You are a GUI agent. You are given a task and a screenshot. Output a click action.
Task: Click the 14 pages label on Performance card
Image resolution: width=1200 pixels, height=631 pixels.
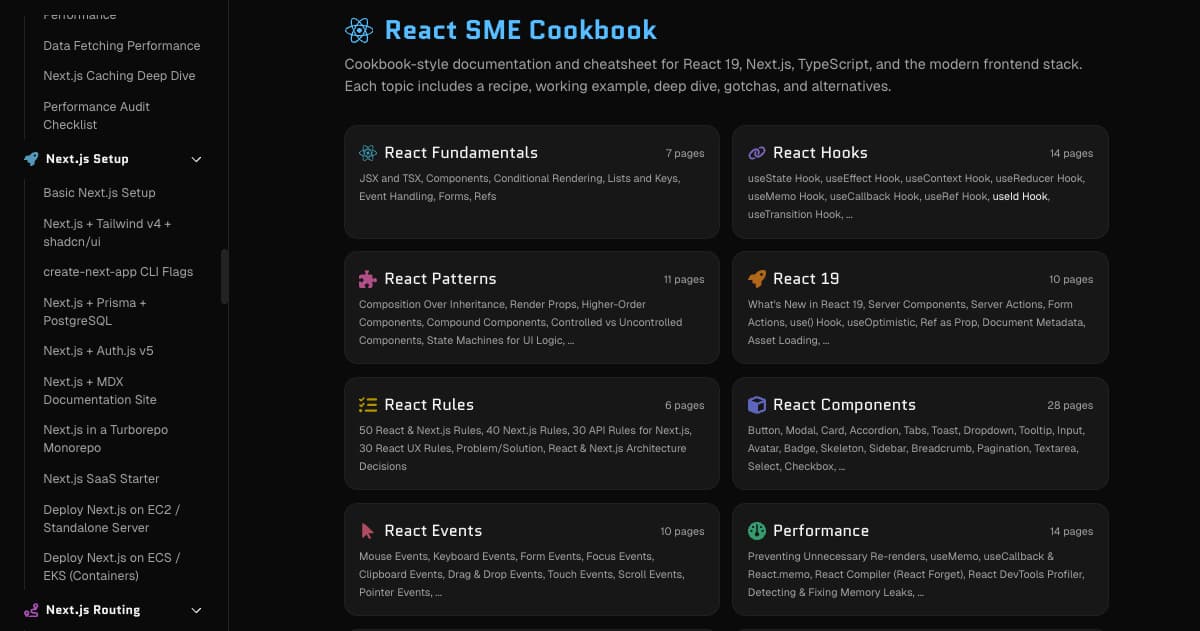[1071, 532]
